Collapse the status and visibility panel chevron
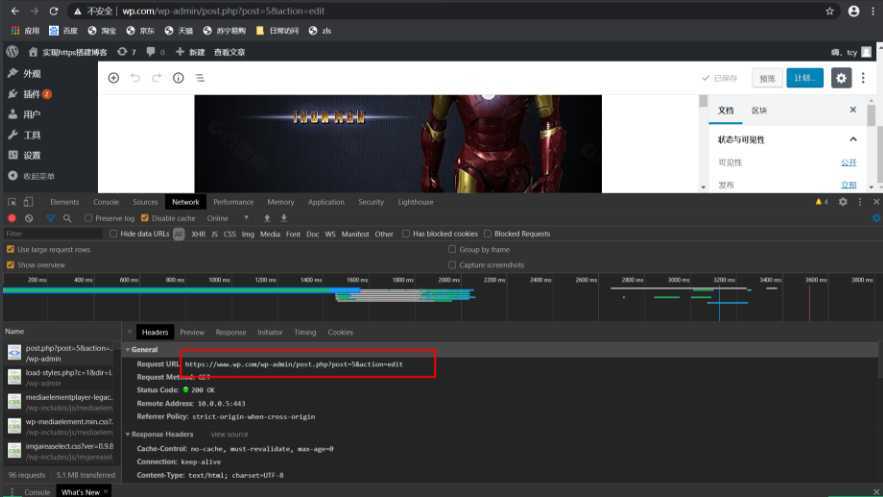883x497 pixels. point(853,140)
